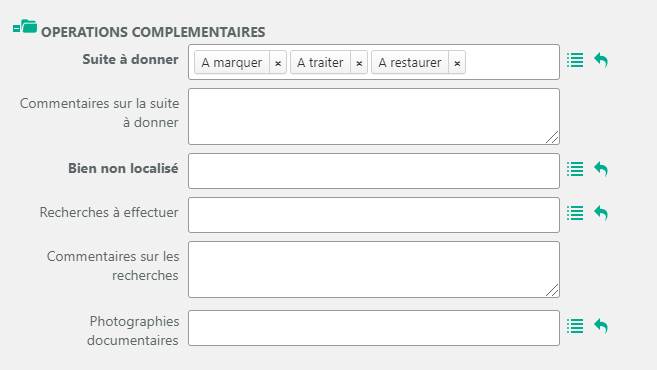This screenshot has height=370, width=657.
Task: Focus the Commentaires sur les recherches textarea
Action: pyautogui.click(x=374, y=269)
